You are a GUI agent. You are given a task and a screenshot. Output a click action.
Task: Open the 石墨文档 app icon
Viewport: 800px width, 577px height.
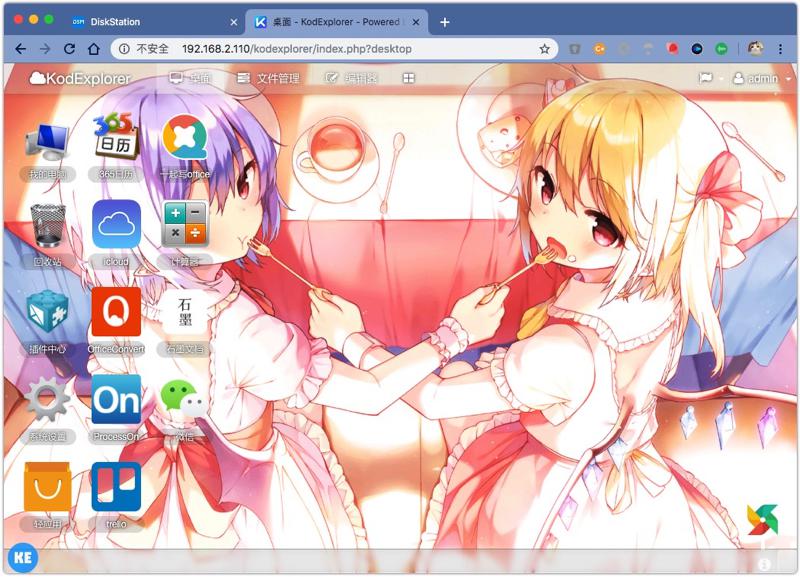[x=185, y=312]
